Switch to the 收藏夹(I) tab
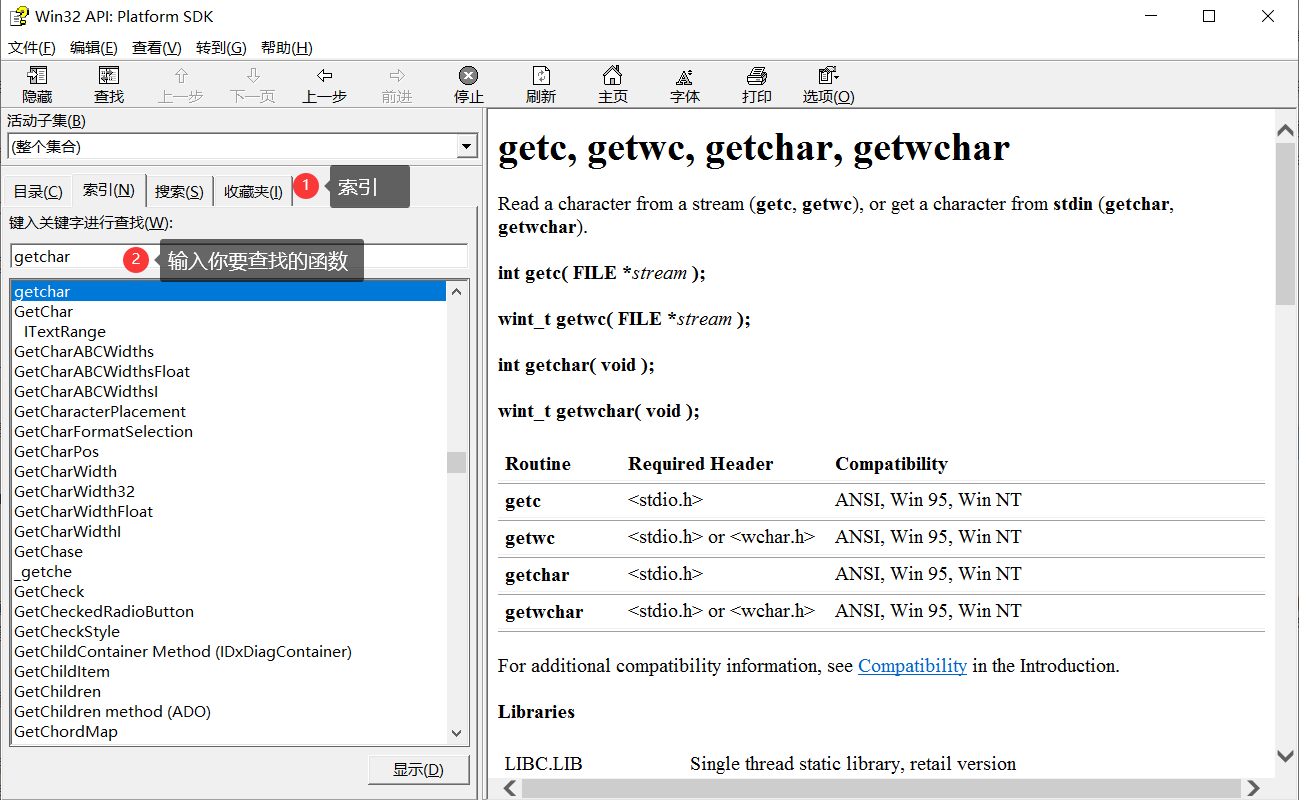The image size is (1299, 800). (253, 192)
